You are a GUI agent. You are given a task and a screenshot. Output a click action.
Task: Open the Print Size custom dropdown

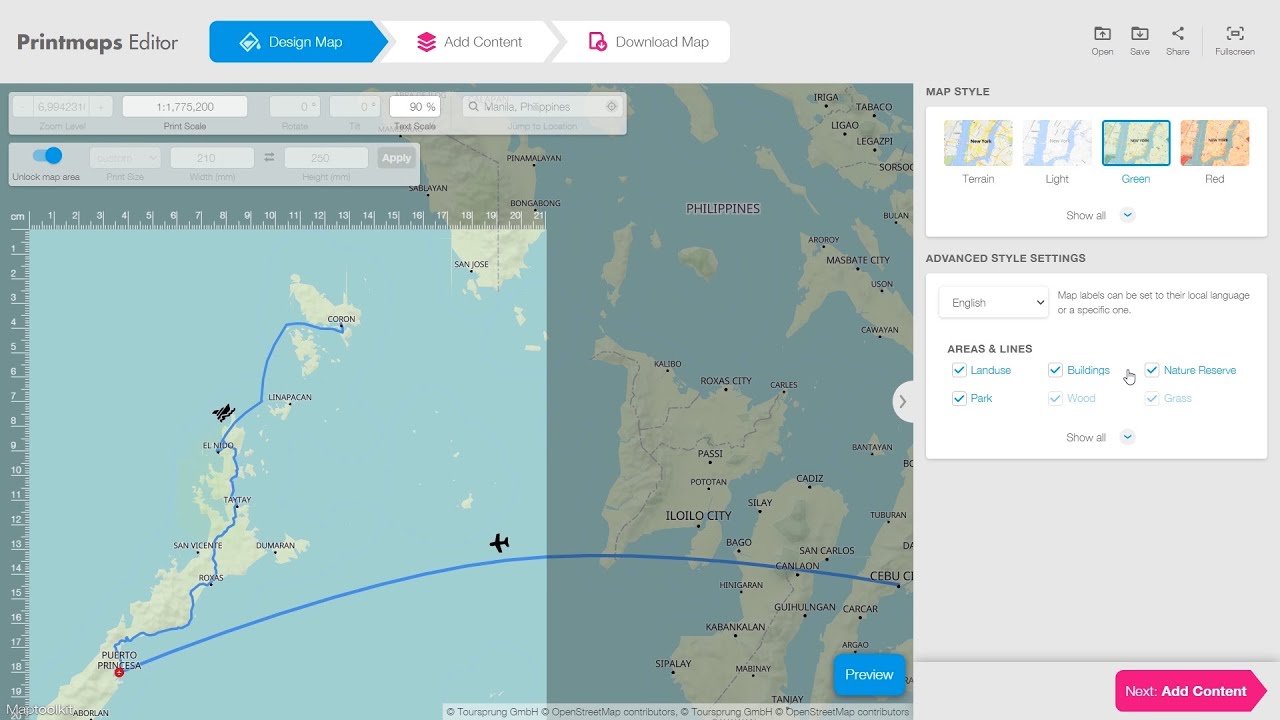click(x=125, y=158)
